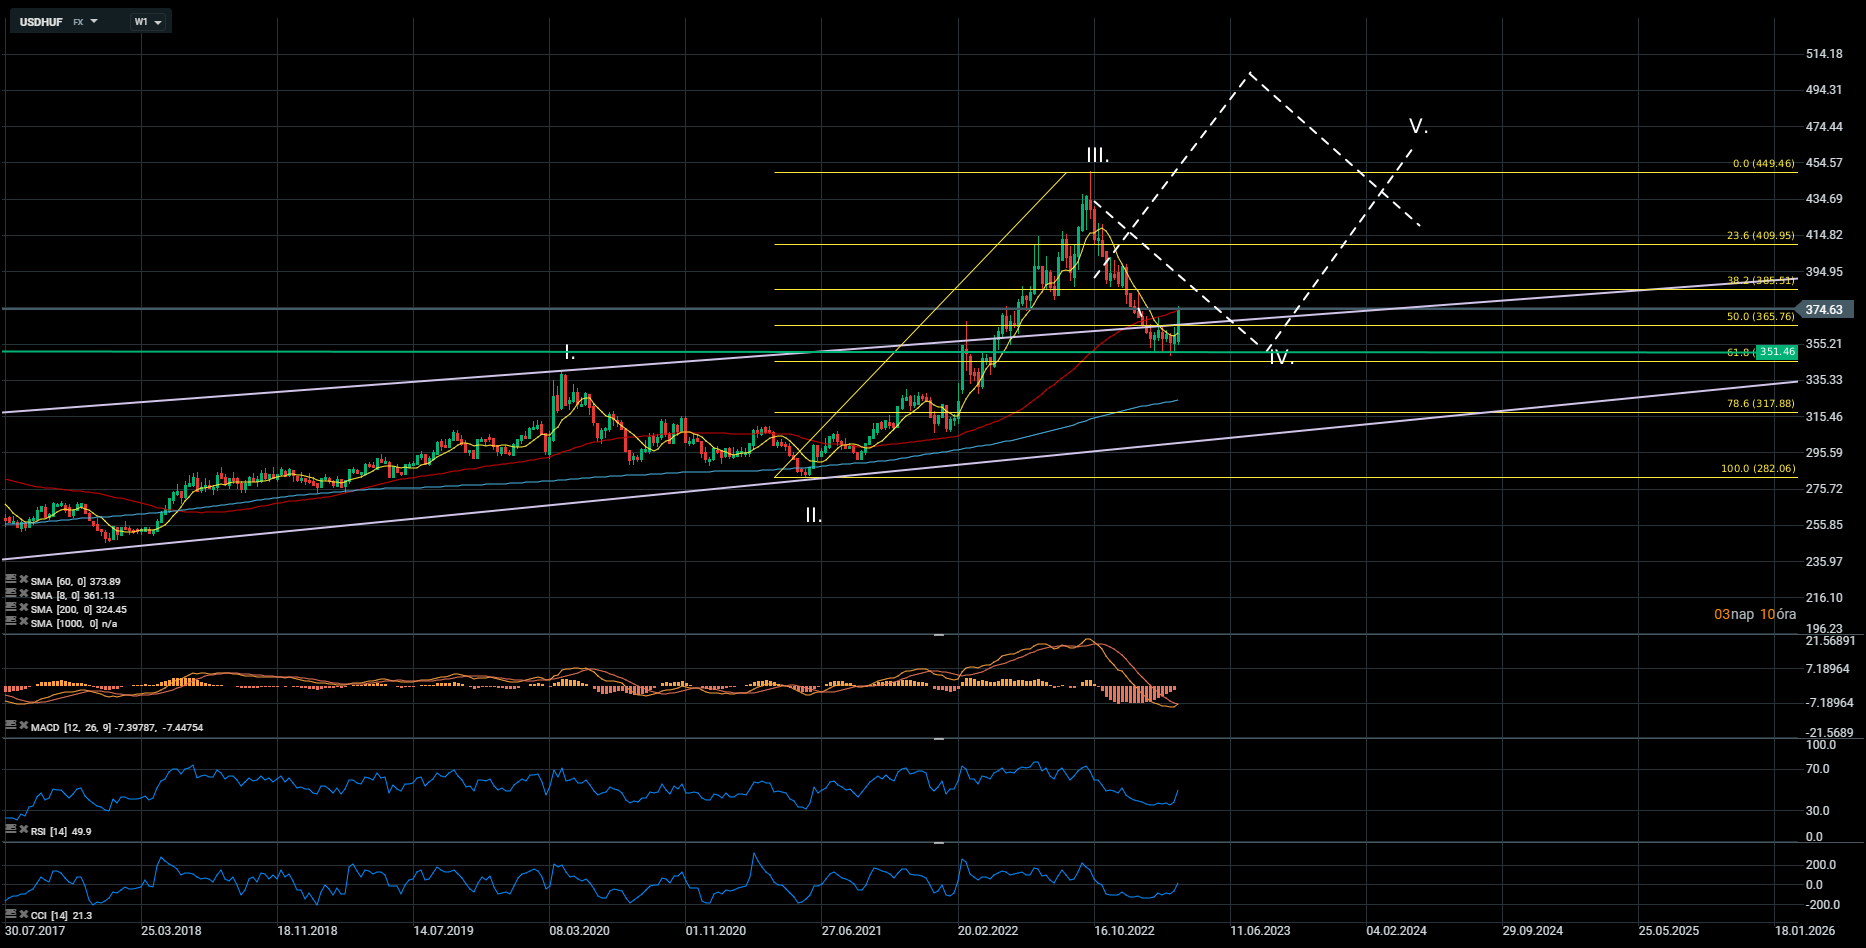This screenshot has height=948, width=1866.
Task: Open settings for the MACD indicator
Action: (10, 727)
